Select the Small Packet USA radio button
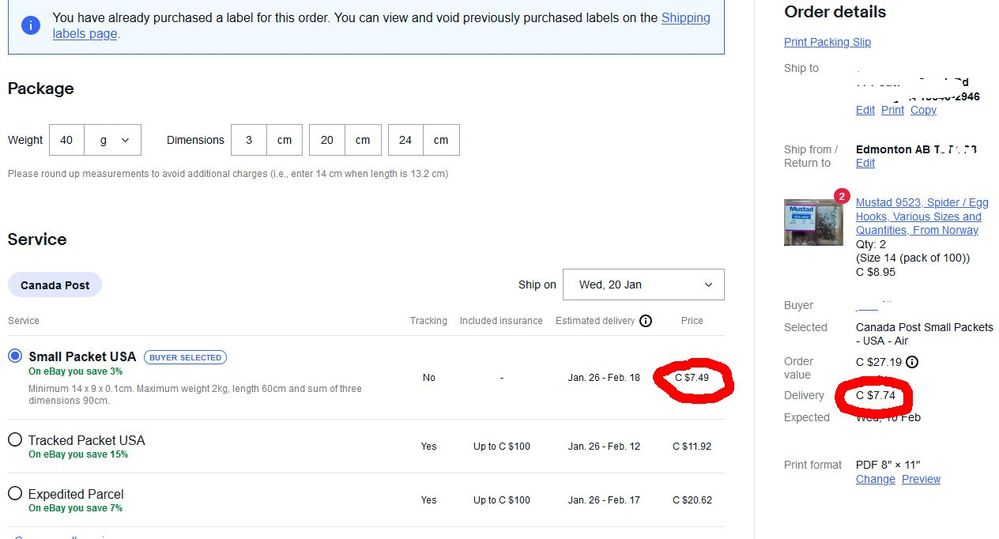Image resolution: width=999 pixels, height=539 pixels. tap(15, 356)
